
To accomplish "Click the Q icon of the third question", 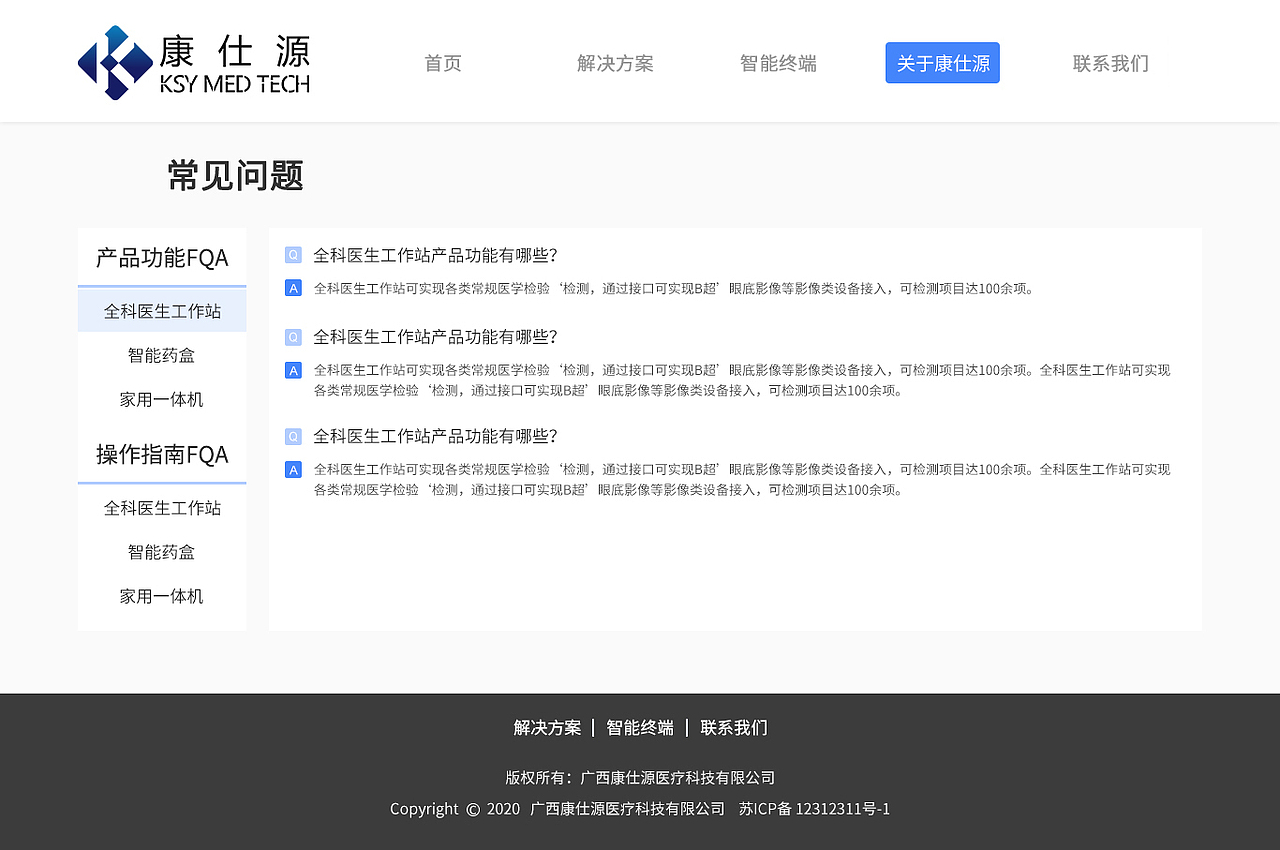I will coord(293,436).
